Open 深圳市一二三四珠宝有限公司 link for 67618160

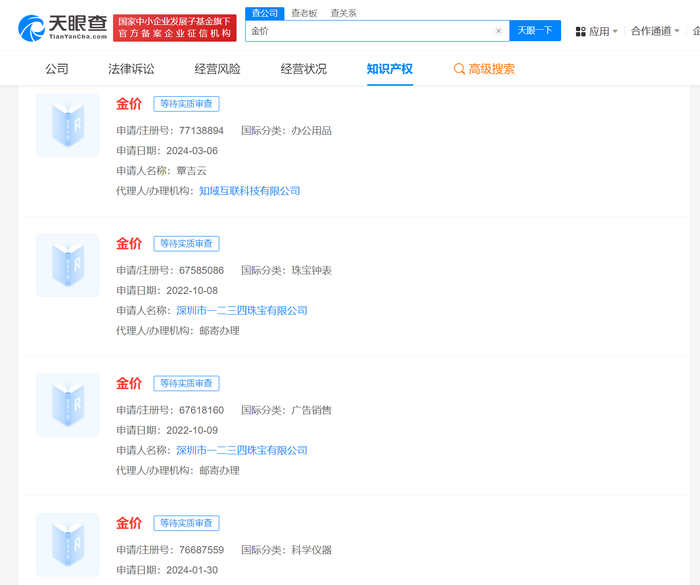[x=242, y=450]
